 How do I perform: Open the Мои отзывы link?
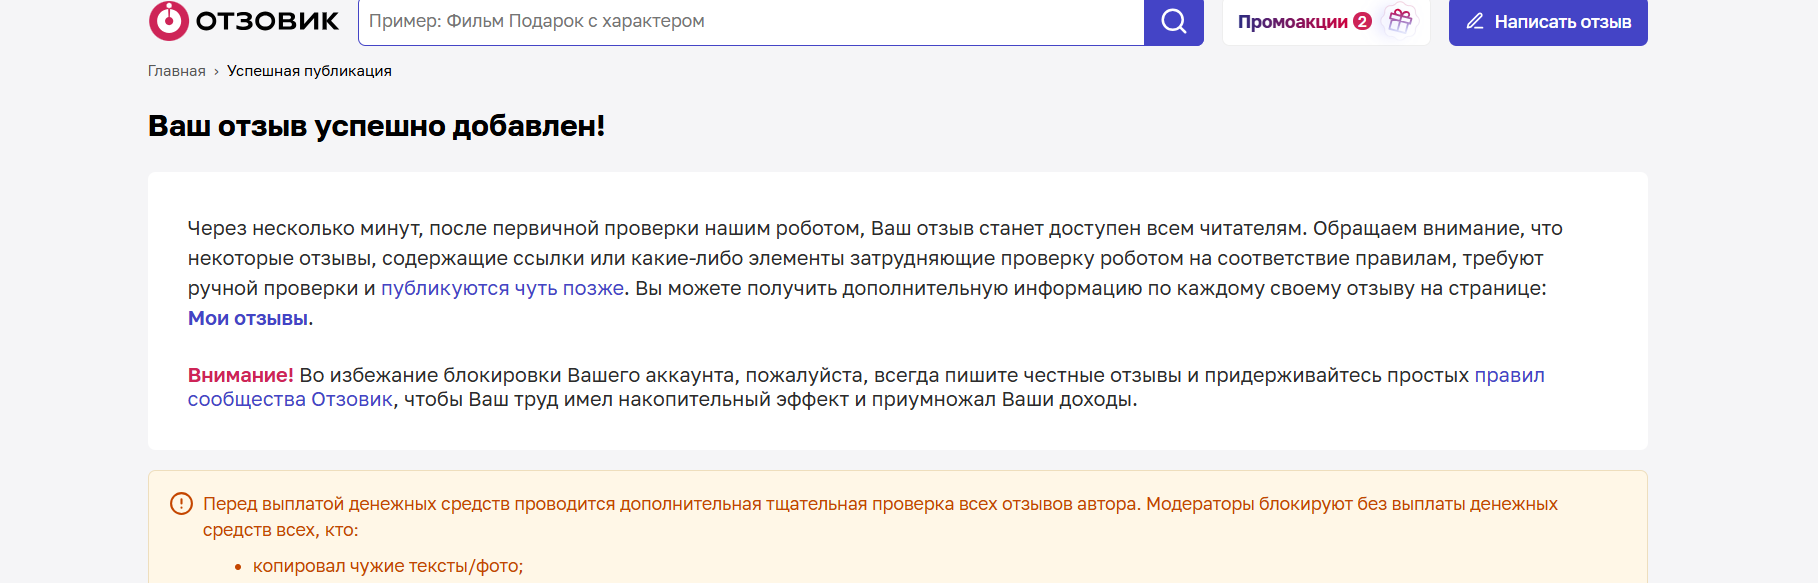(248, 318)
